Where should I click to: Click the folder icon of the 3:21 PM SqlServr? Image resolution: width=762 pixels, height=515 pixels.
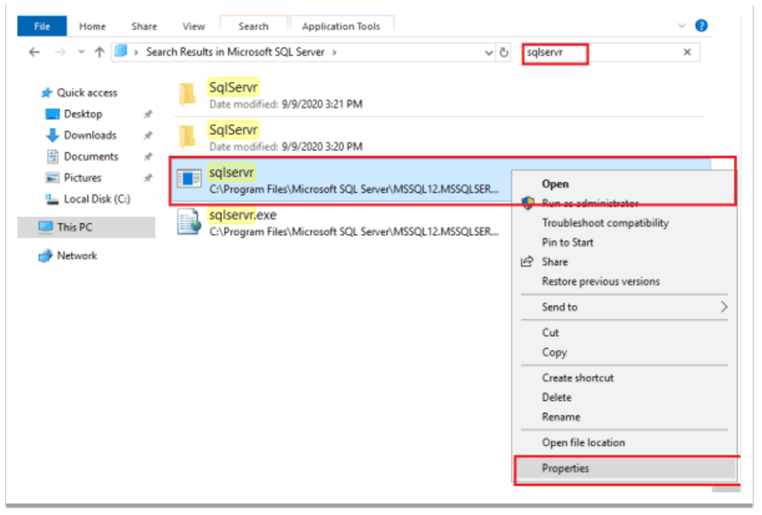click(x=187, y=94)
